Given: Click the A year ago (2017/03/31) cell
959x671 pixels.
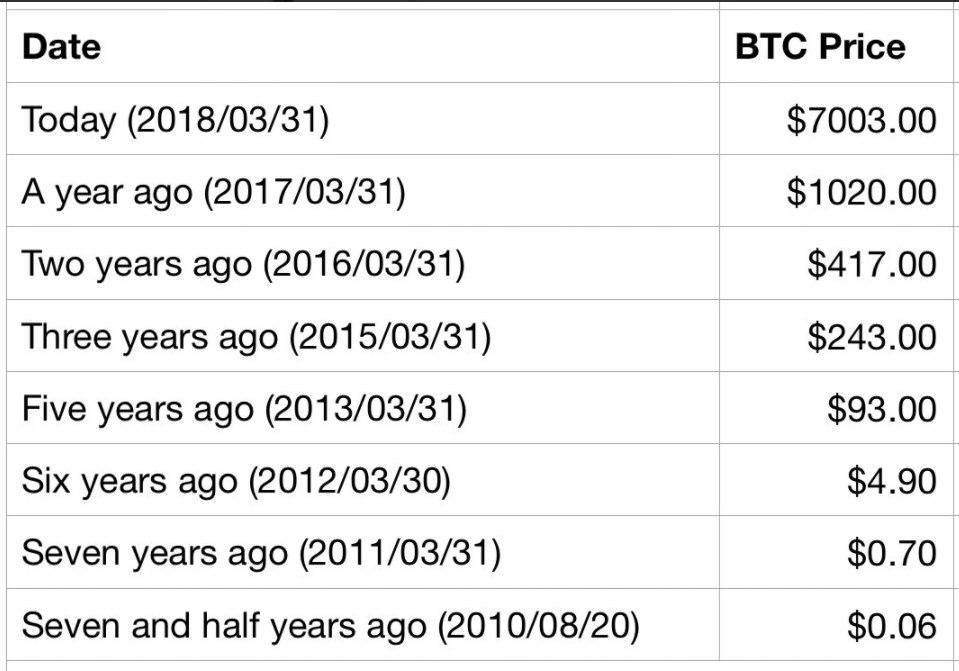Looking at the screenshot, I should (x=363, y=191).
